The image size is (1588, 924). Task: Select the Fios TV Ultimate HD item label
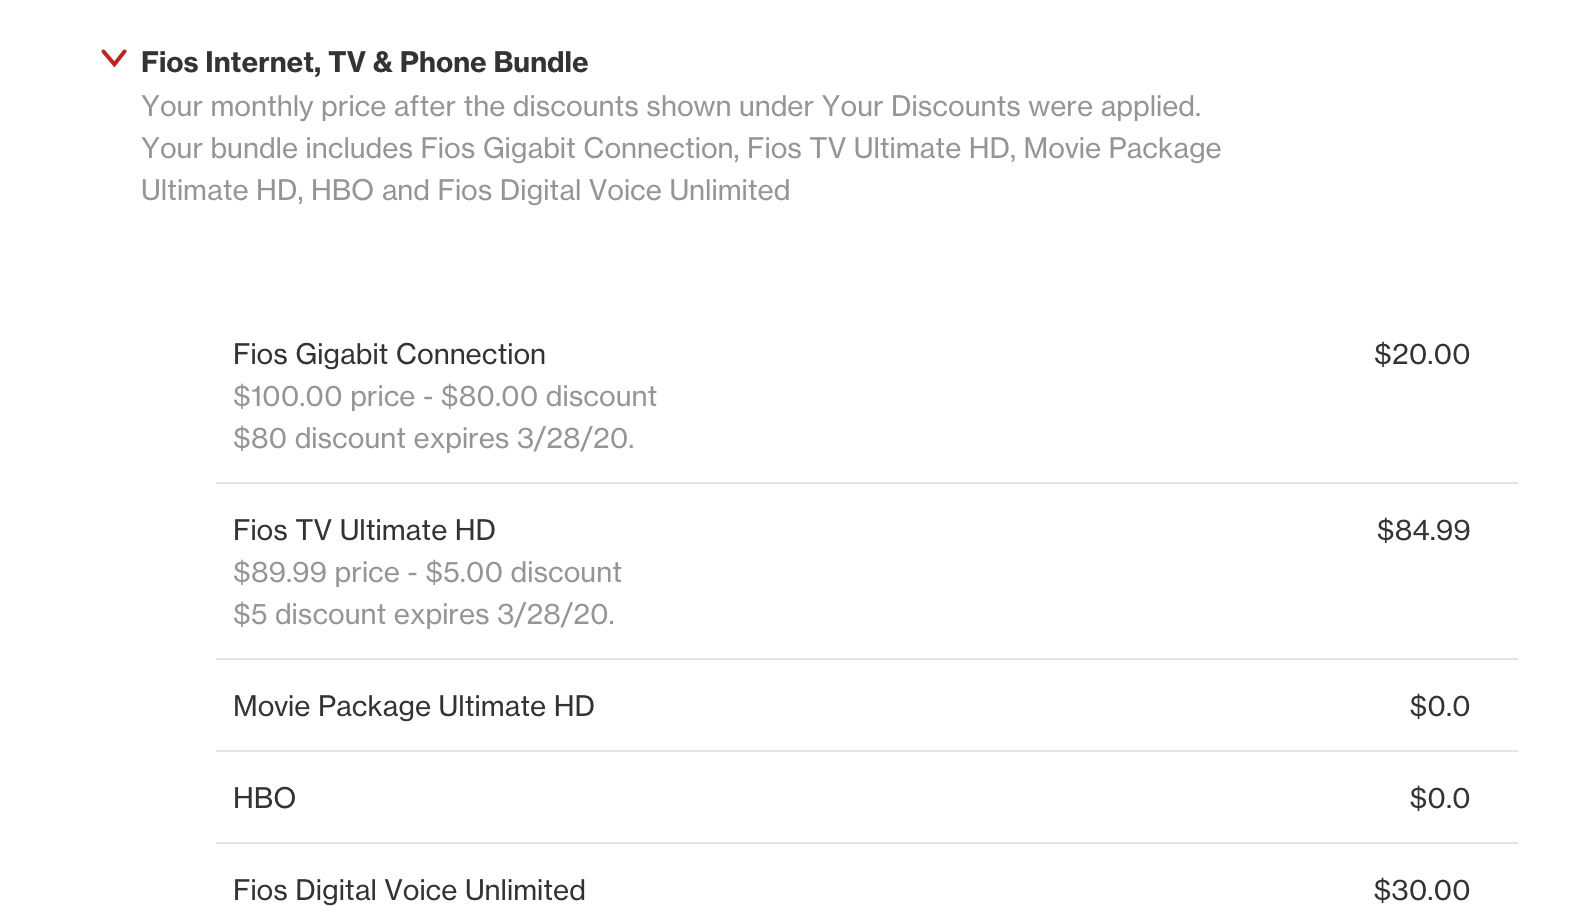point(364,530)
